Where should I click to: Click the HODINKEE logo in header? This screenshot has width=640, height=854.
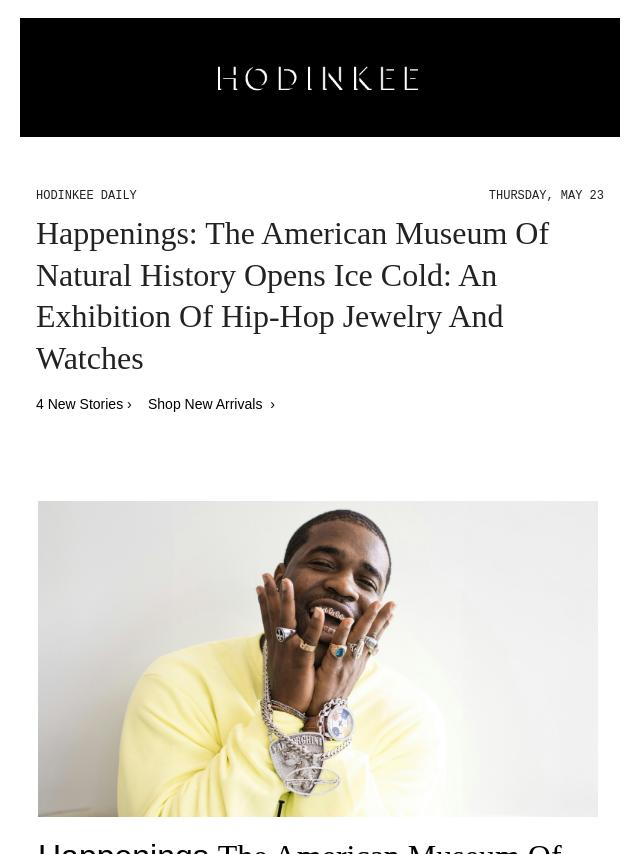point(318,79)
